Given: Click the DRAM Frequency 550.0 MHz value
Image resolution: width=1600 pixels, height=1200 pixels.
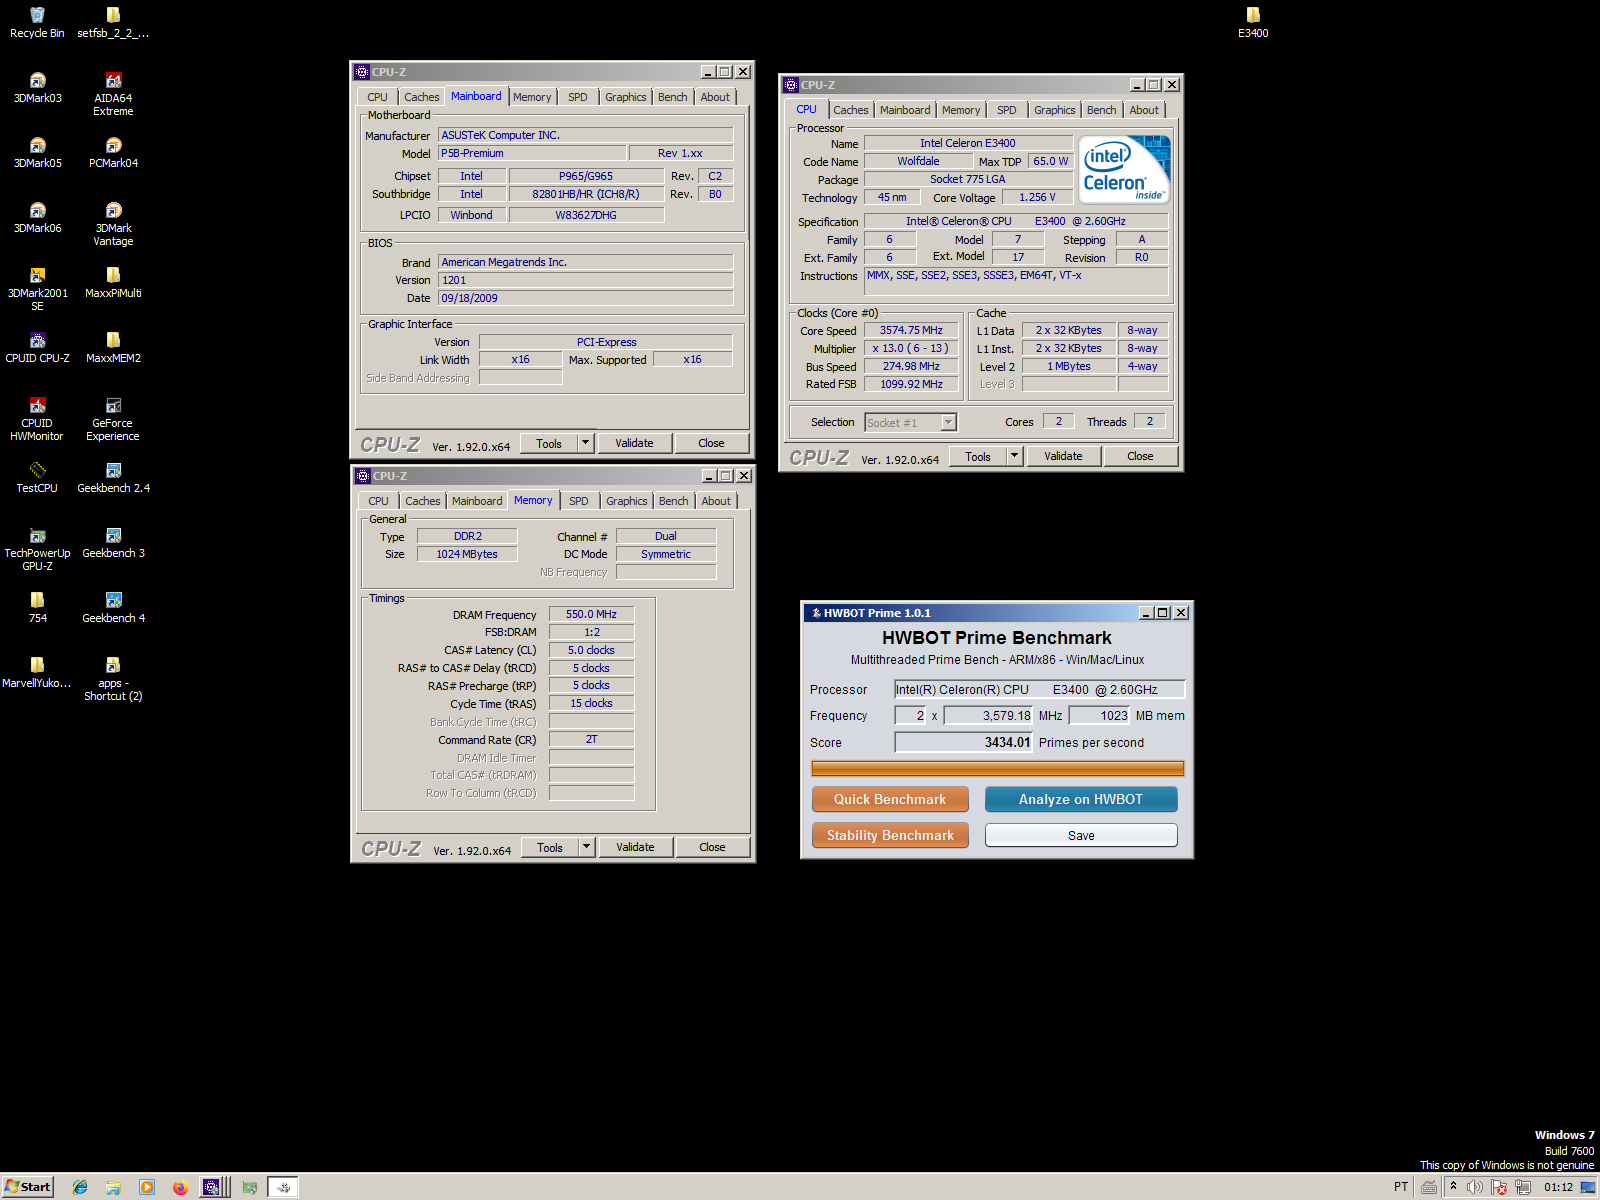Looking at the screenshot, I should 591,614.
